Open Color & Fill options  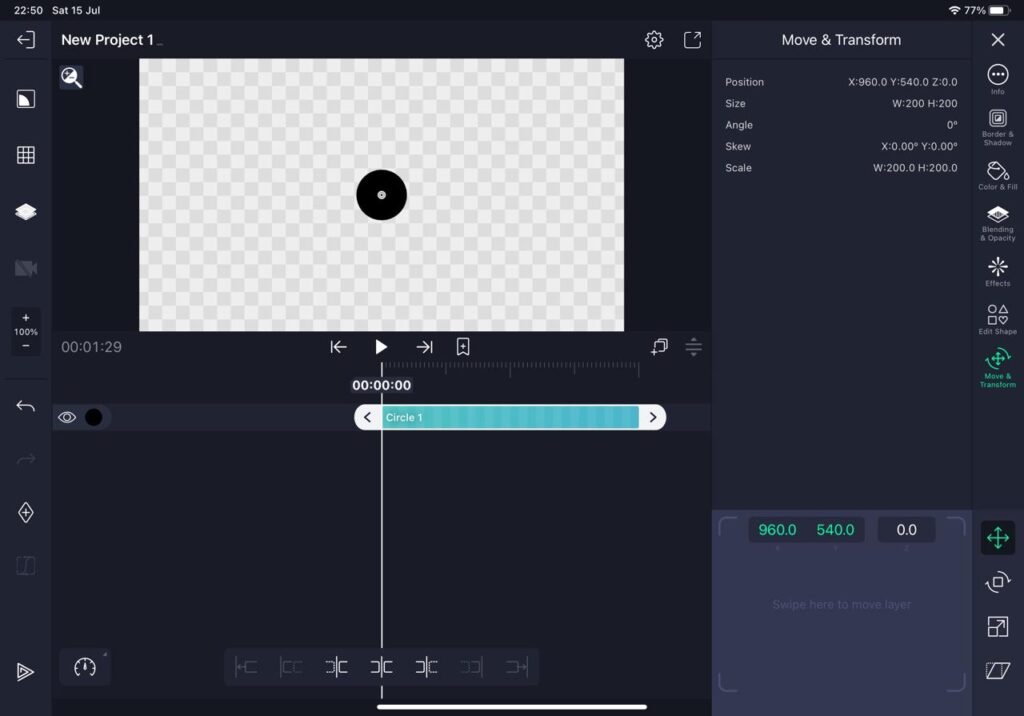tap(997, 176)
